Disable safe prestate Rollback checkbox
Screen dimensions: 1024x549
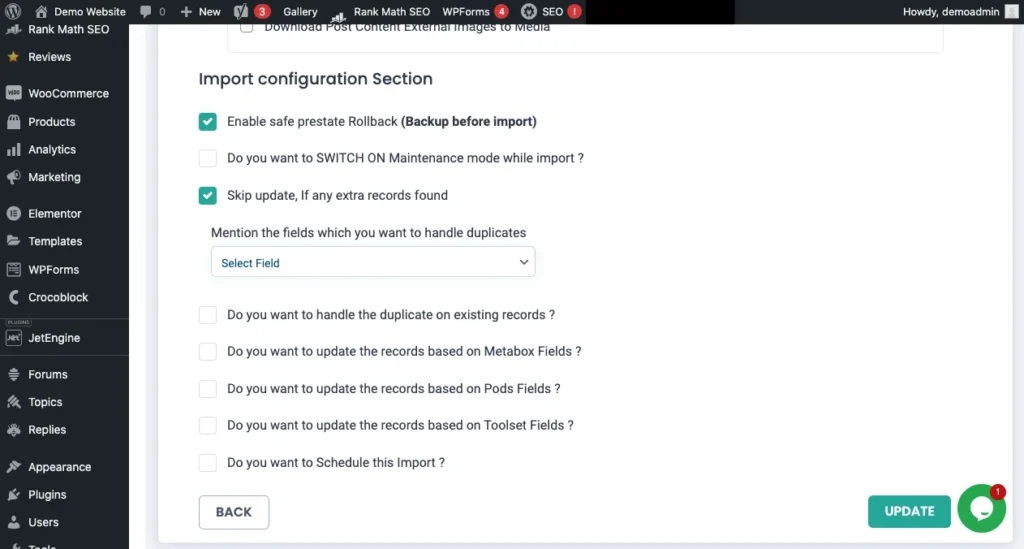208,122
